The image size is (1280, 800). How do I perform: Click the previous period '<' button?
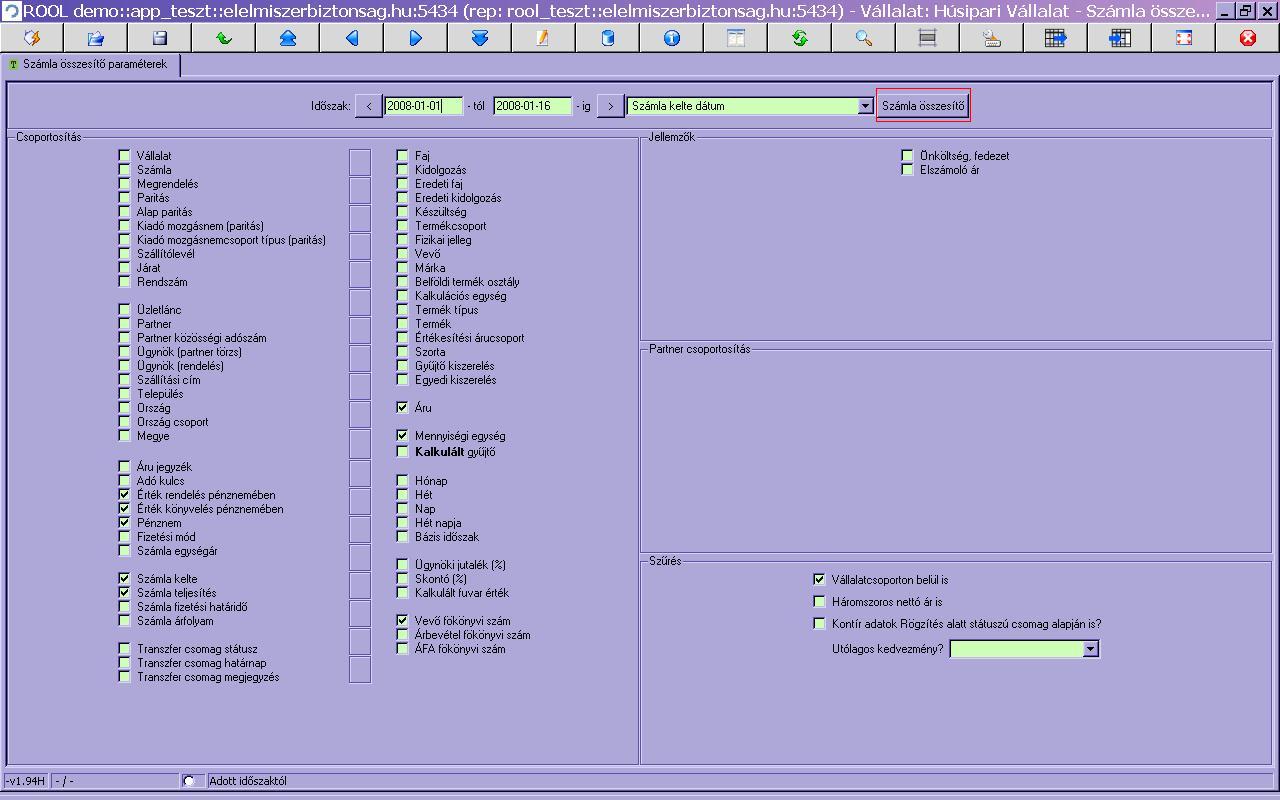click(x=369, y=106)
